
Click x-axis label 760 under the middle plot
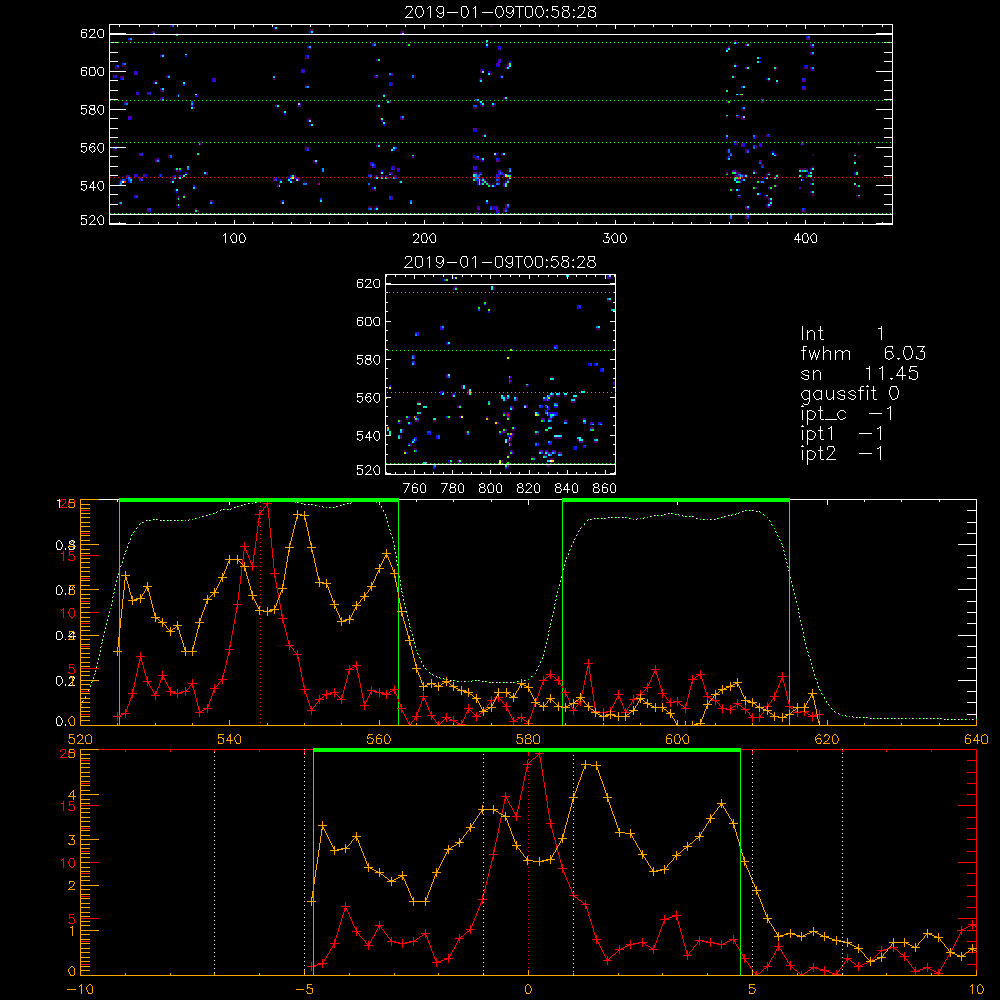[415, 489]
